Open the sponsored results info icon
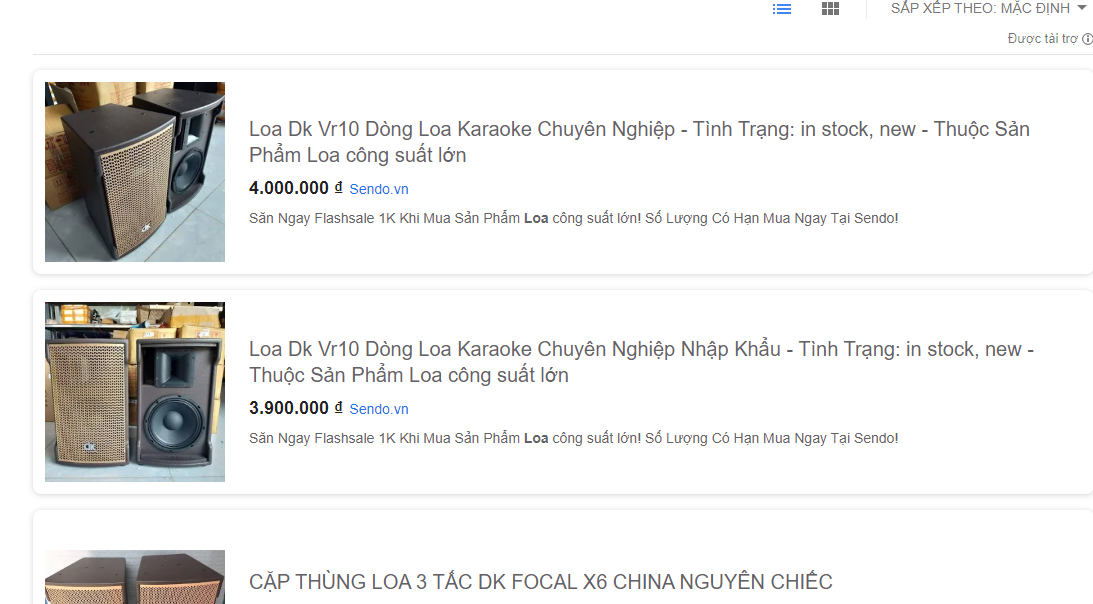The image size is (1093, 604). tap(1086, 39)
